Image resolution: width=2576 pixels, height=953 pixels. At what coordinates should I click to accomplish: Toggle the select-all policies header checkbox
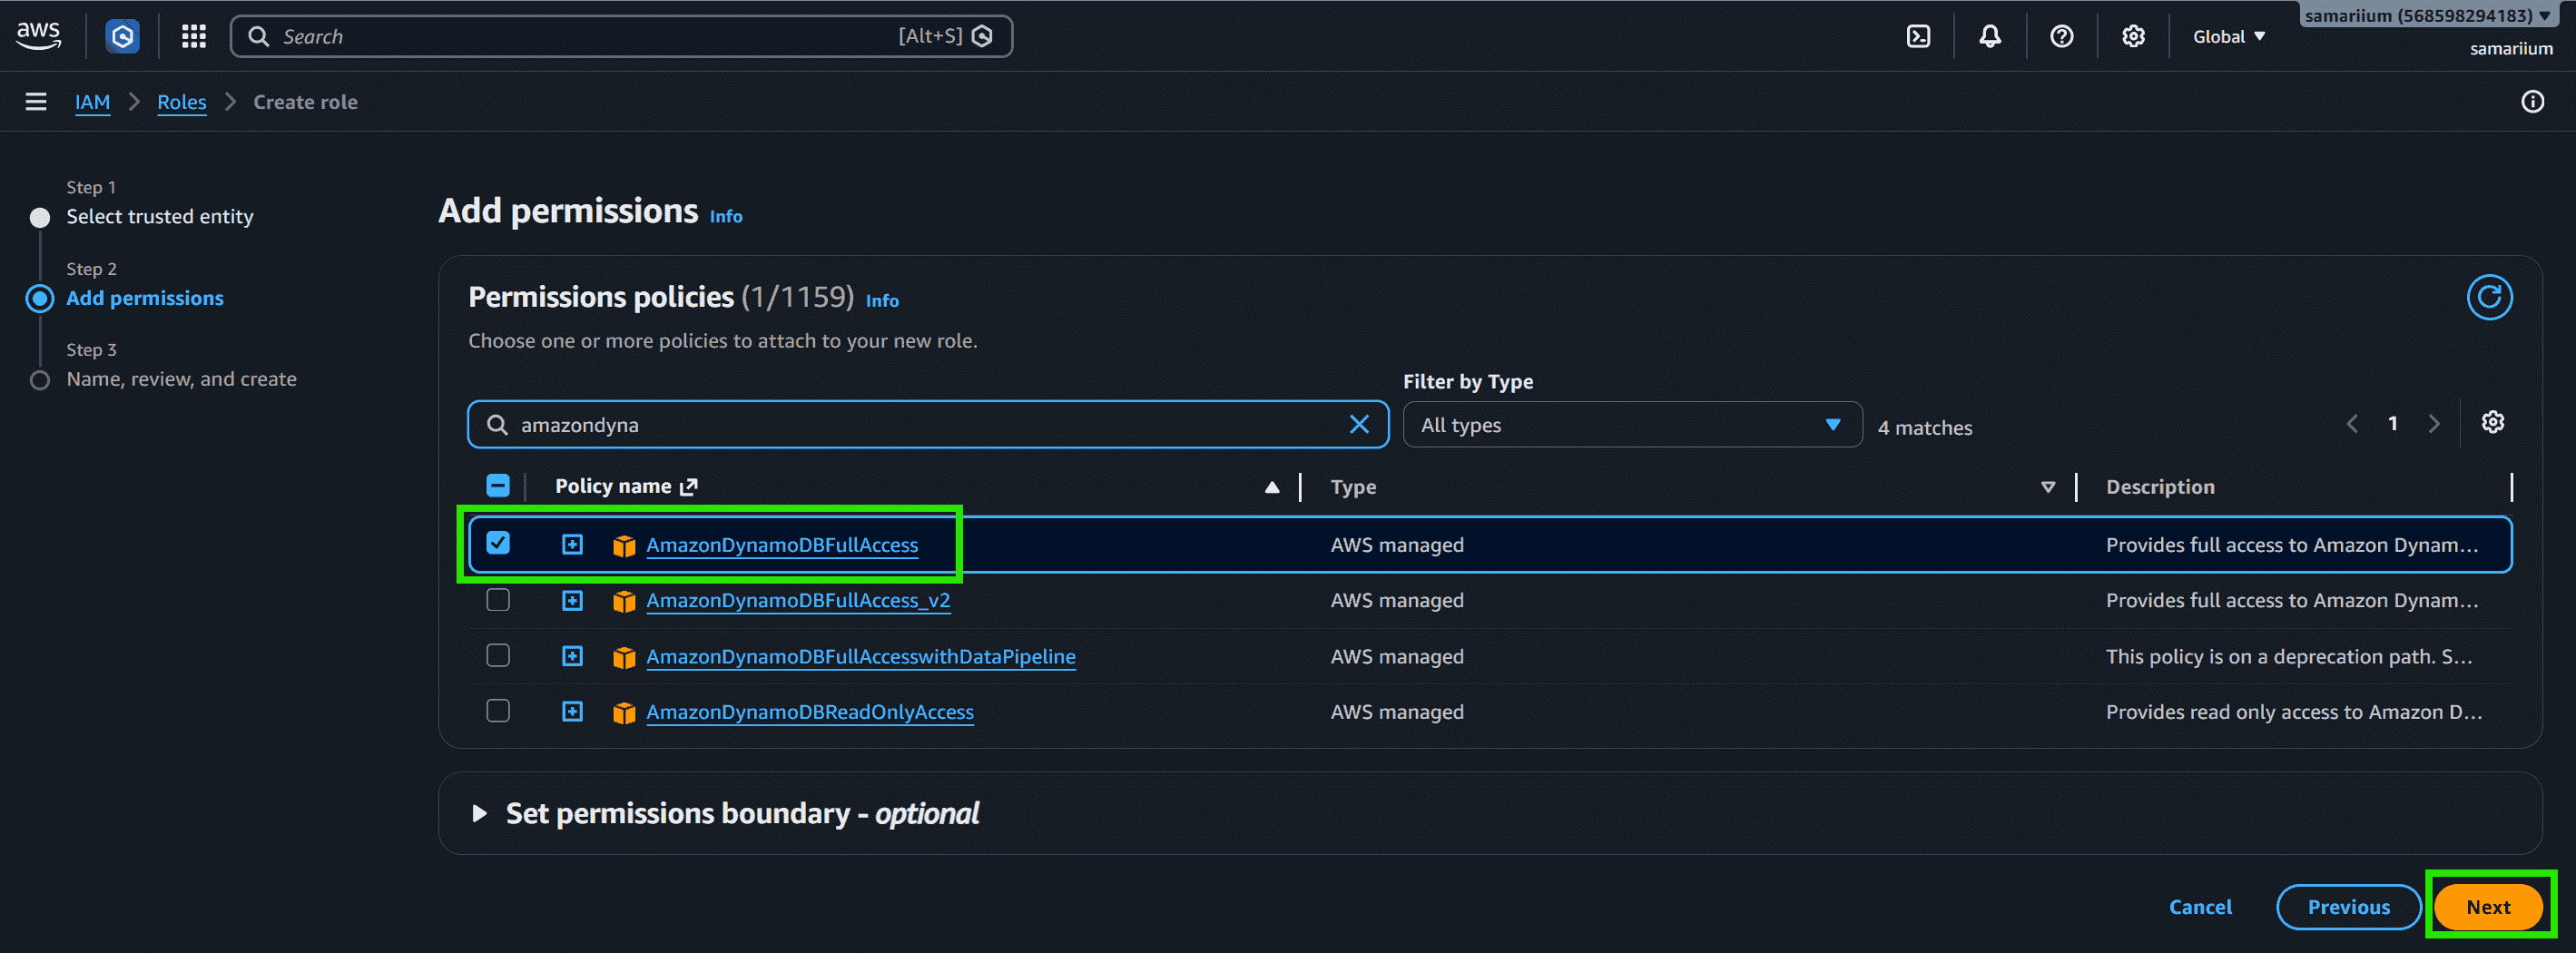(498, 486)
